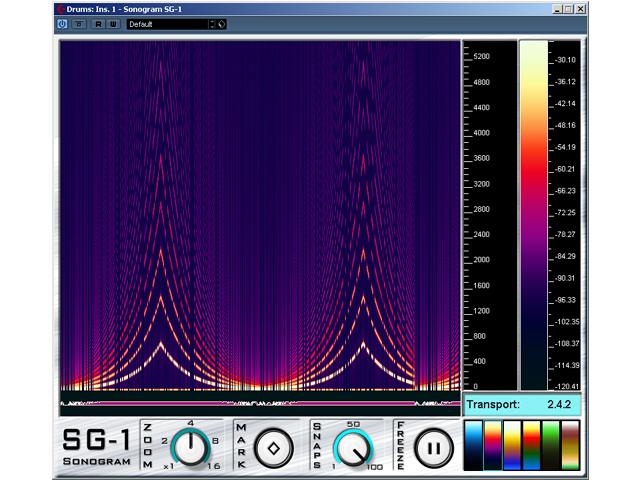Image resolution: width=640 pixels, height=480 pixels.
Task: Pick the green color palette swatch
Action: [x=551, y=445]
